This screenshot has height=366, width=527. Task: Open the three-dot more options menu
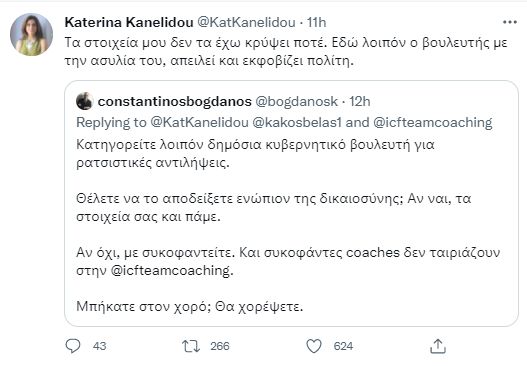(x=510, y=22)
